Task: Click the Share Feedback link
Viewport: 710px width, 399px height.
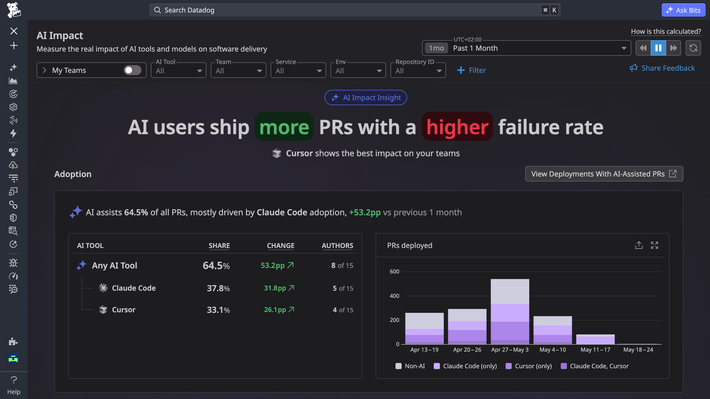Action: coord(662,68)
